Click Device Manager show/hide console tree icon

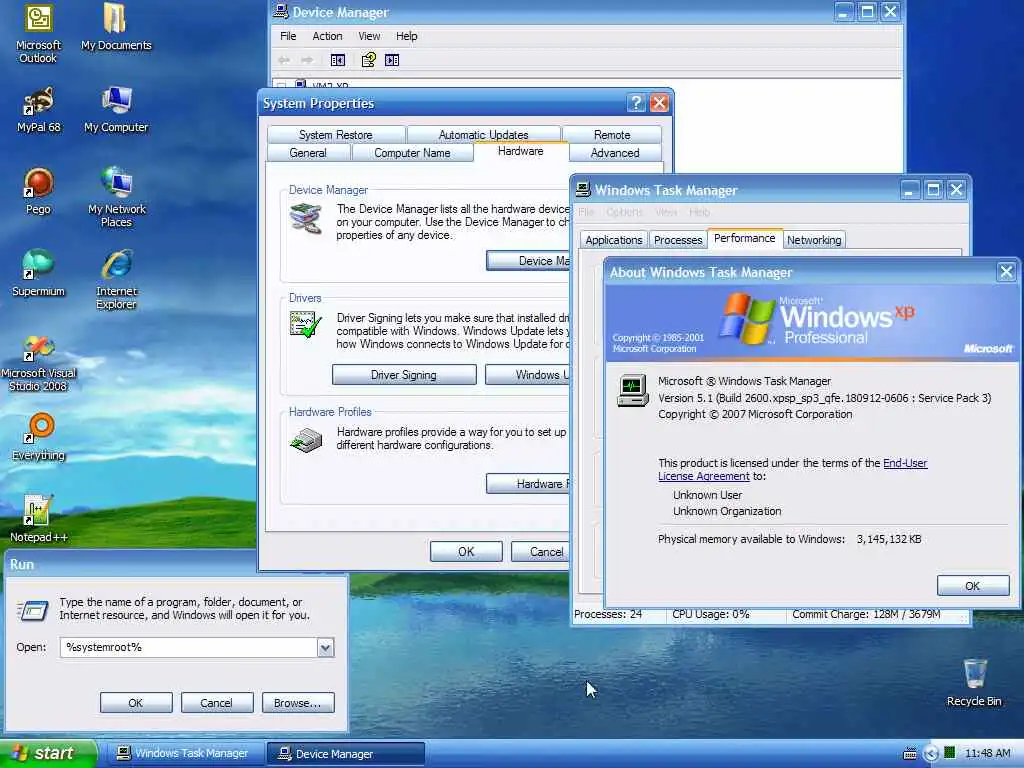[338, 60]
